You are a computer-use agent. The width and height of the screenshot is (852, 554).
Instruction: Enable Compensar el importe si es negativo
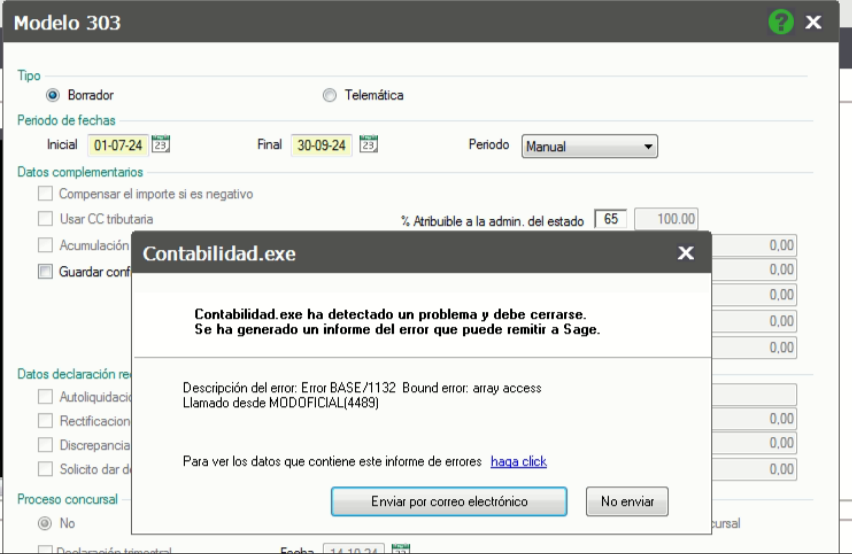46,193
